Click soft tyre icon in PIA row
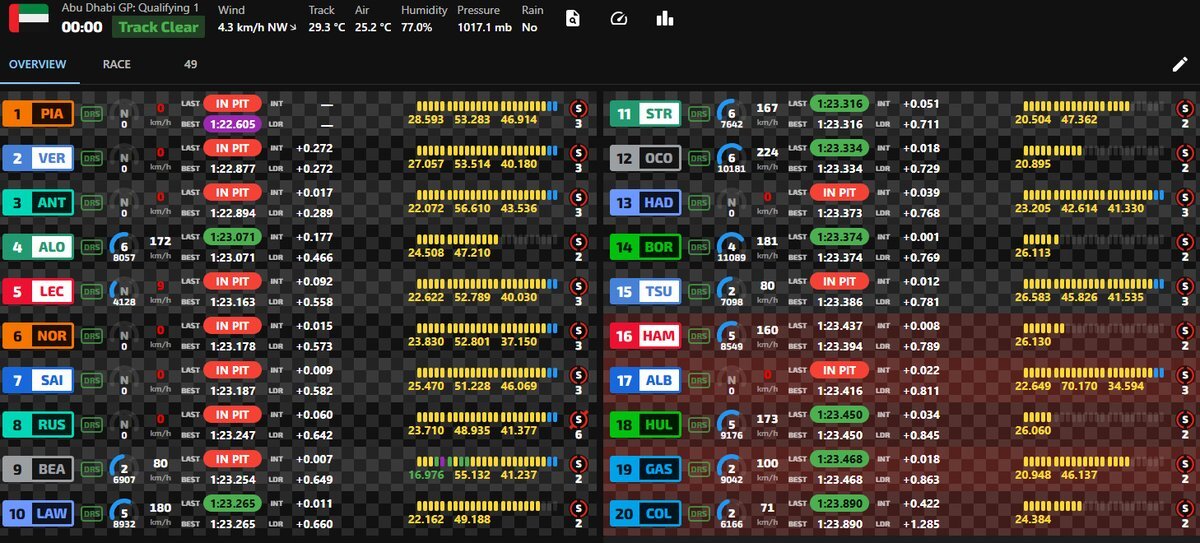 (577, 107)
